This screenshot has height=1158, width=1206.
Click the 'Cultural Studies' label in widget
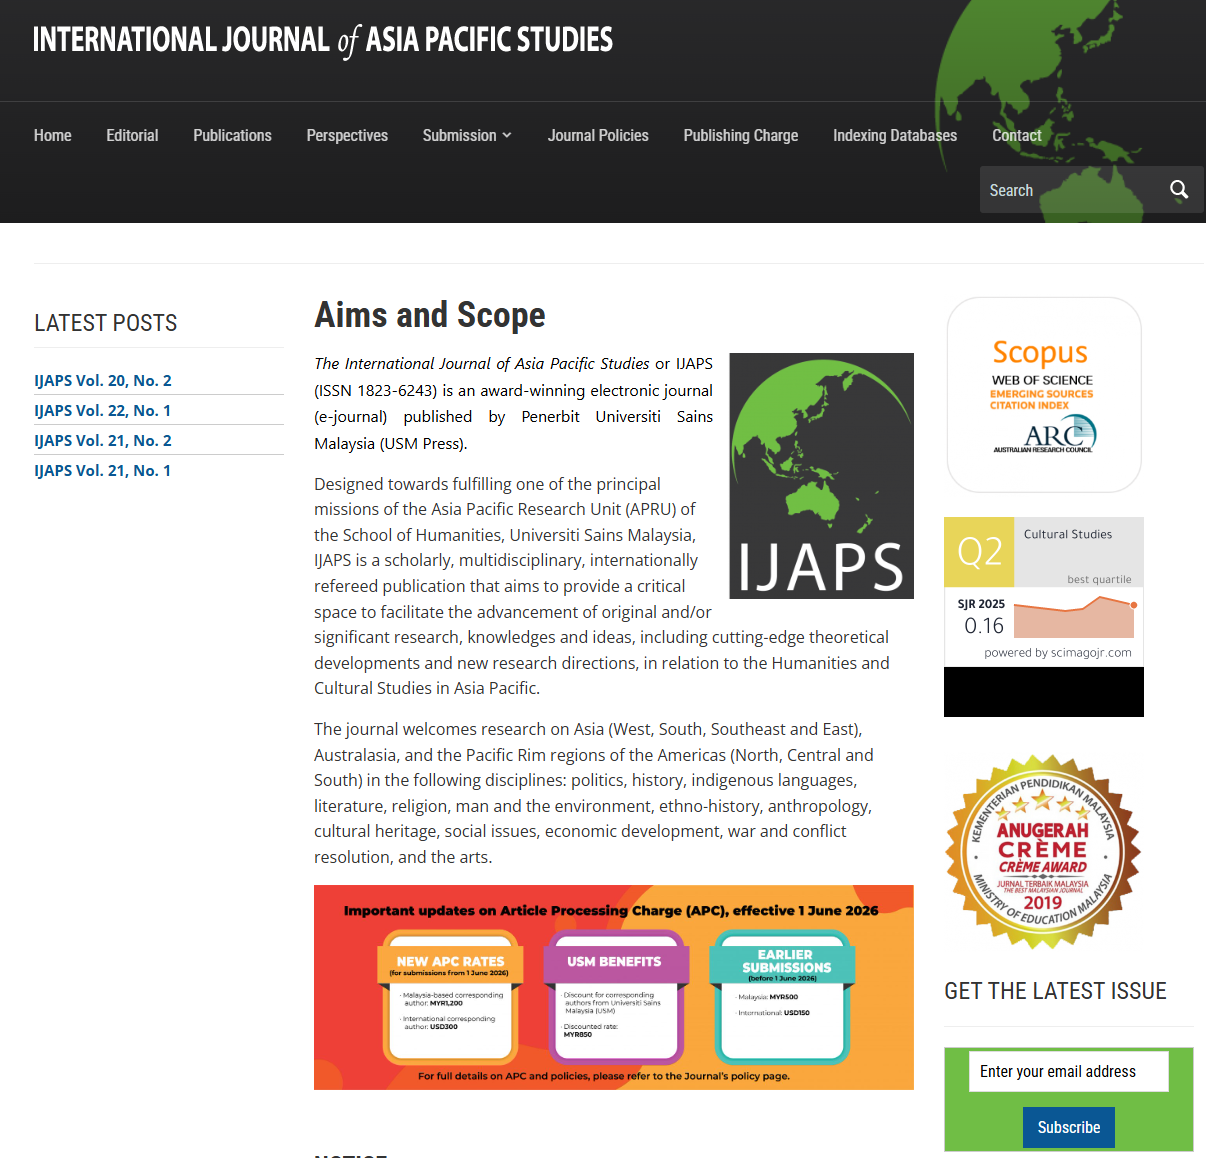click(1068, 534)
